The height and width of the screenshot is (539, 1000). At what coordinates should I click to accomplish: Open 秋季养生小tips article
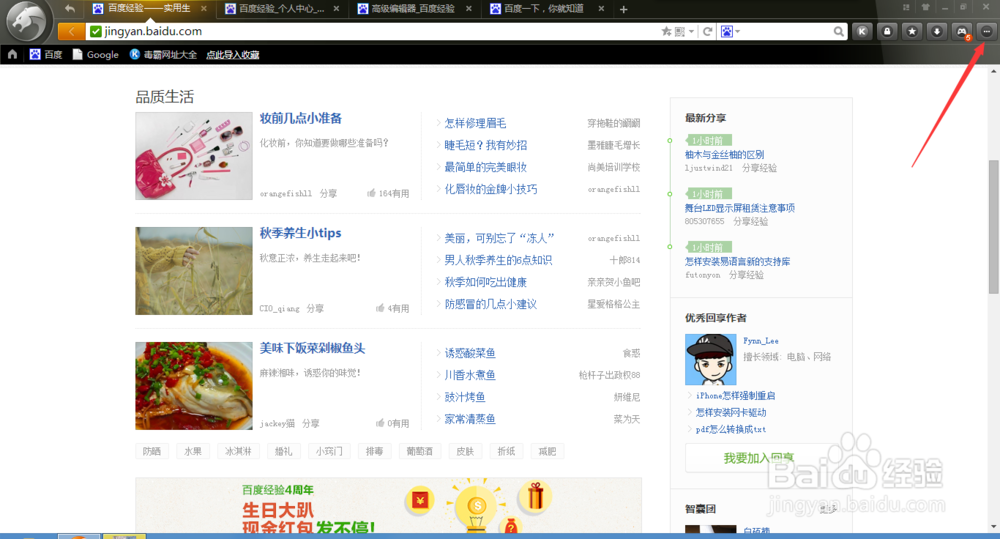point(300,233)
